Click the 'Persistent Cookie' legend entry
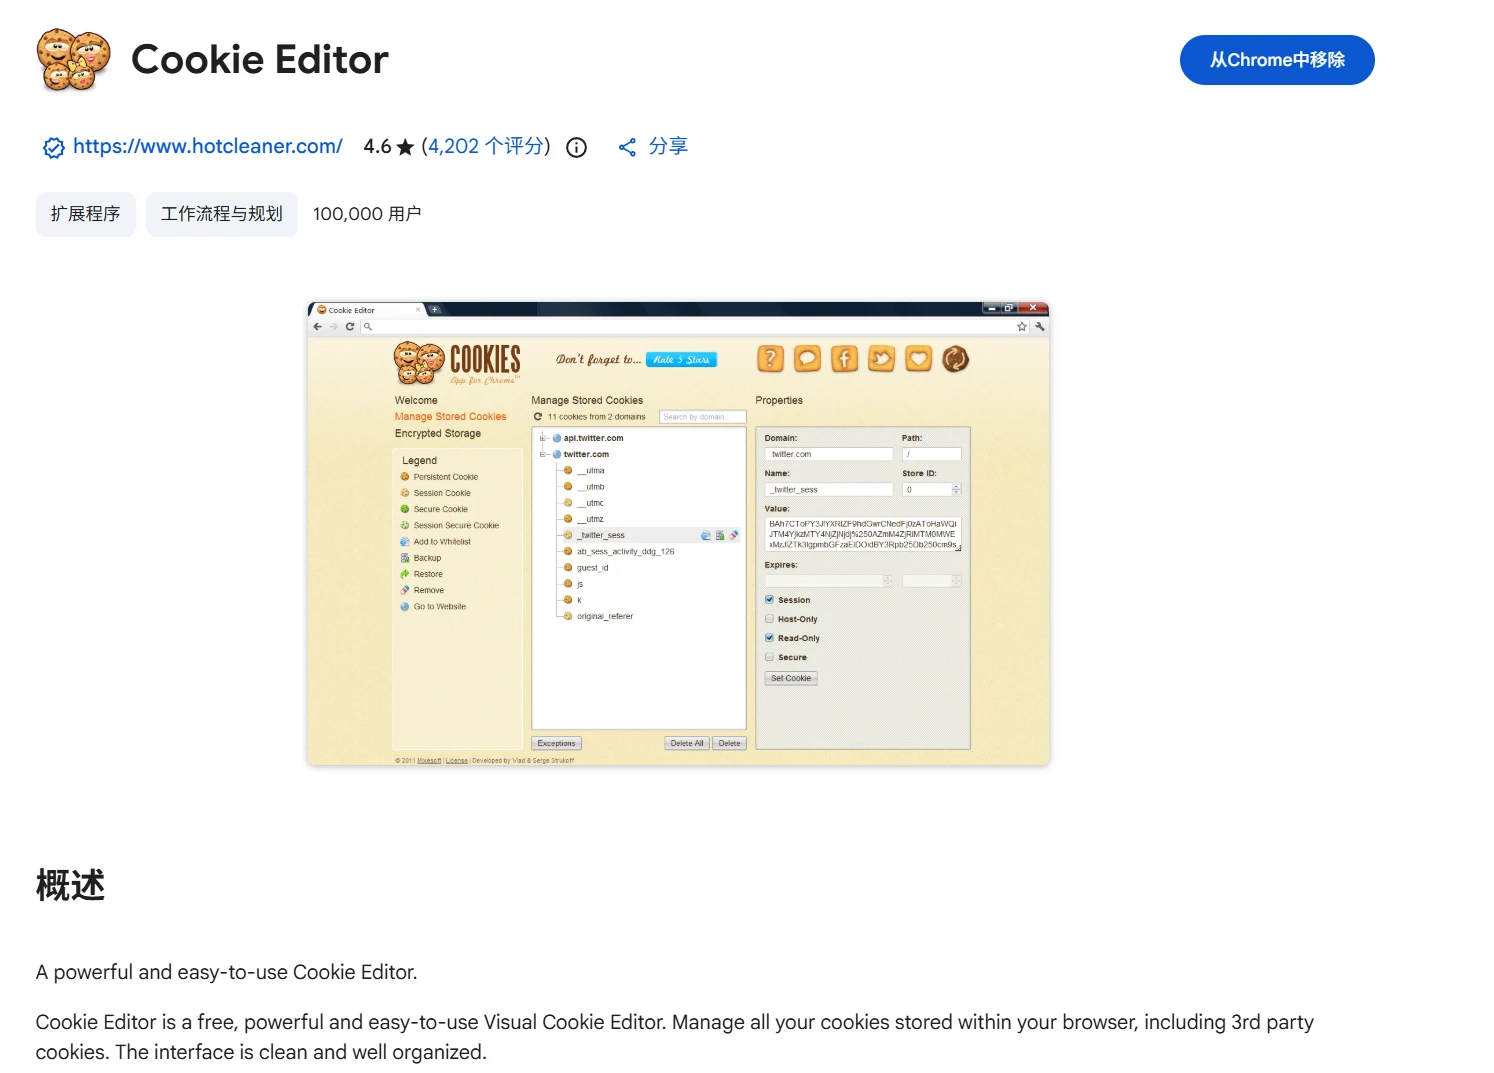1494x1073 pixels. [x=440, y=477]
